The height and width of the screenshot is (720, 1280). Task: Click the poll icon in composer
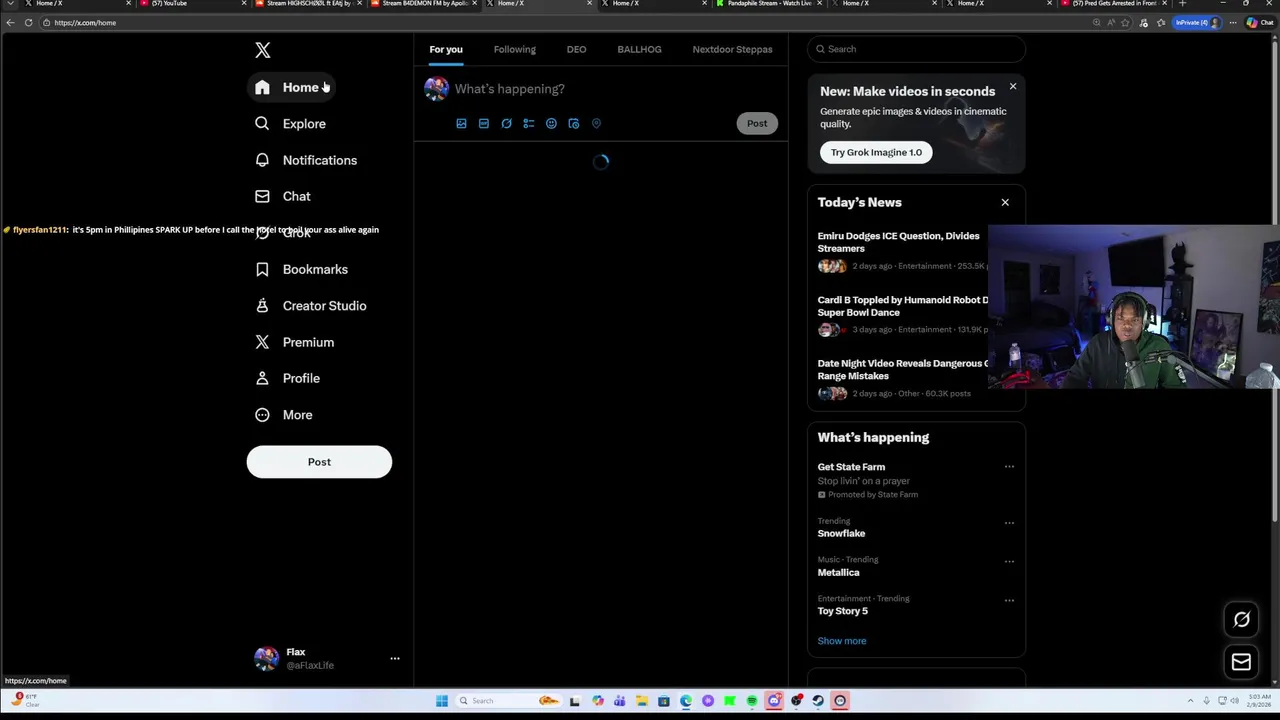click(529, 124)
